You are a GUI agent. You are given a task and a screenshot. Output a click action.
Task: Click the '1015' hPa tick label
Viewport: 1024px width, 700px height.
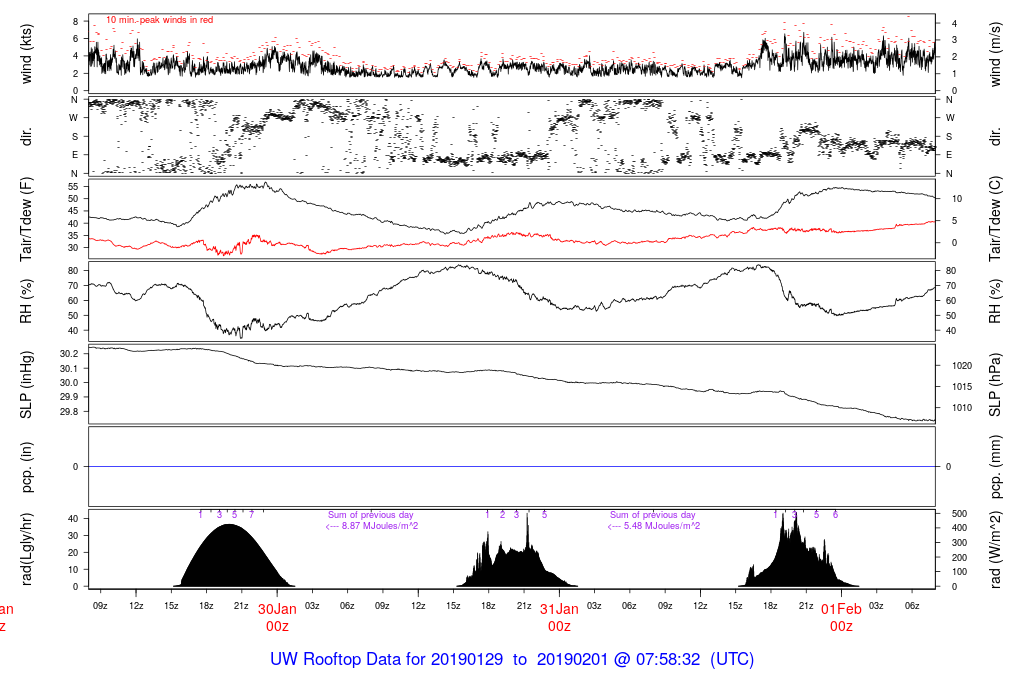(x=962, y=387)
